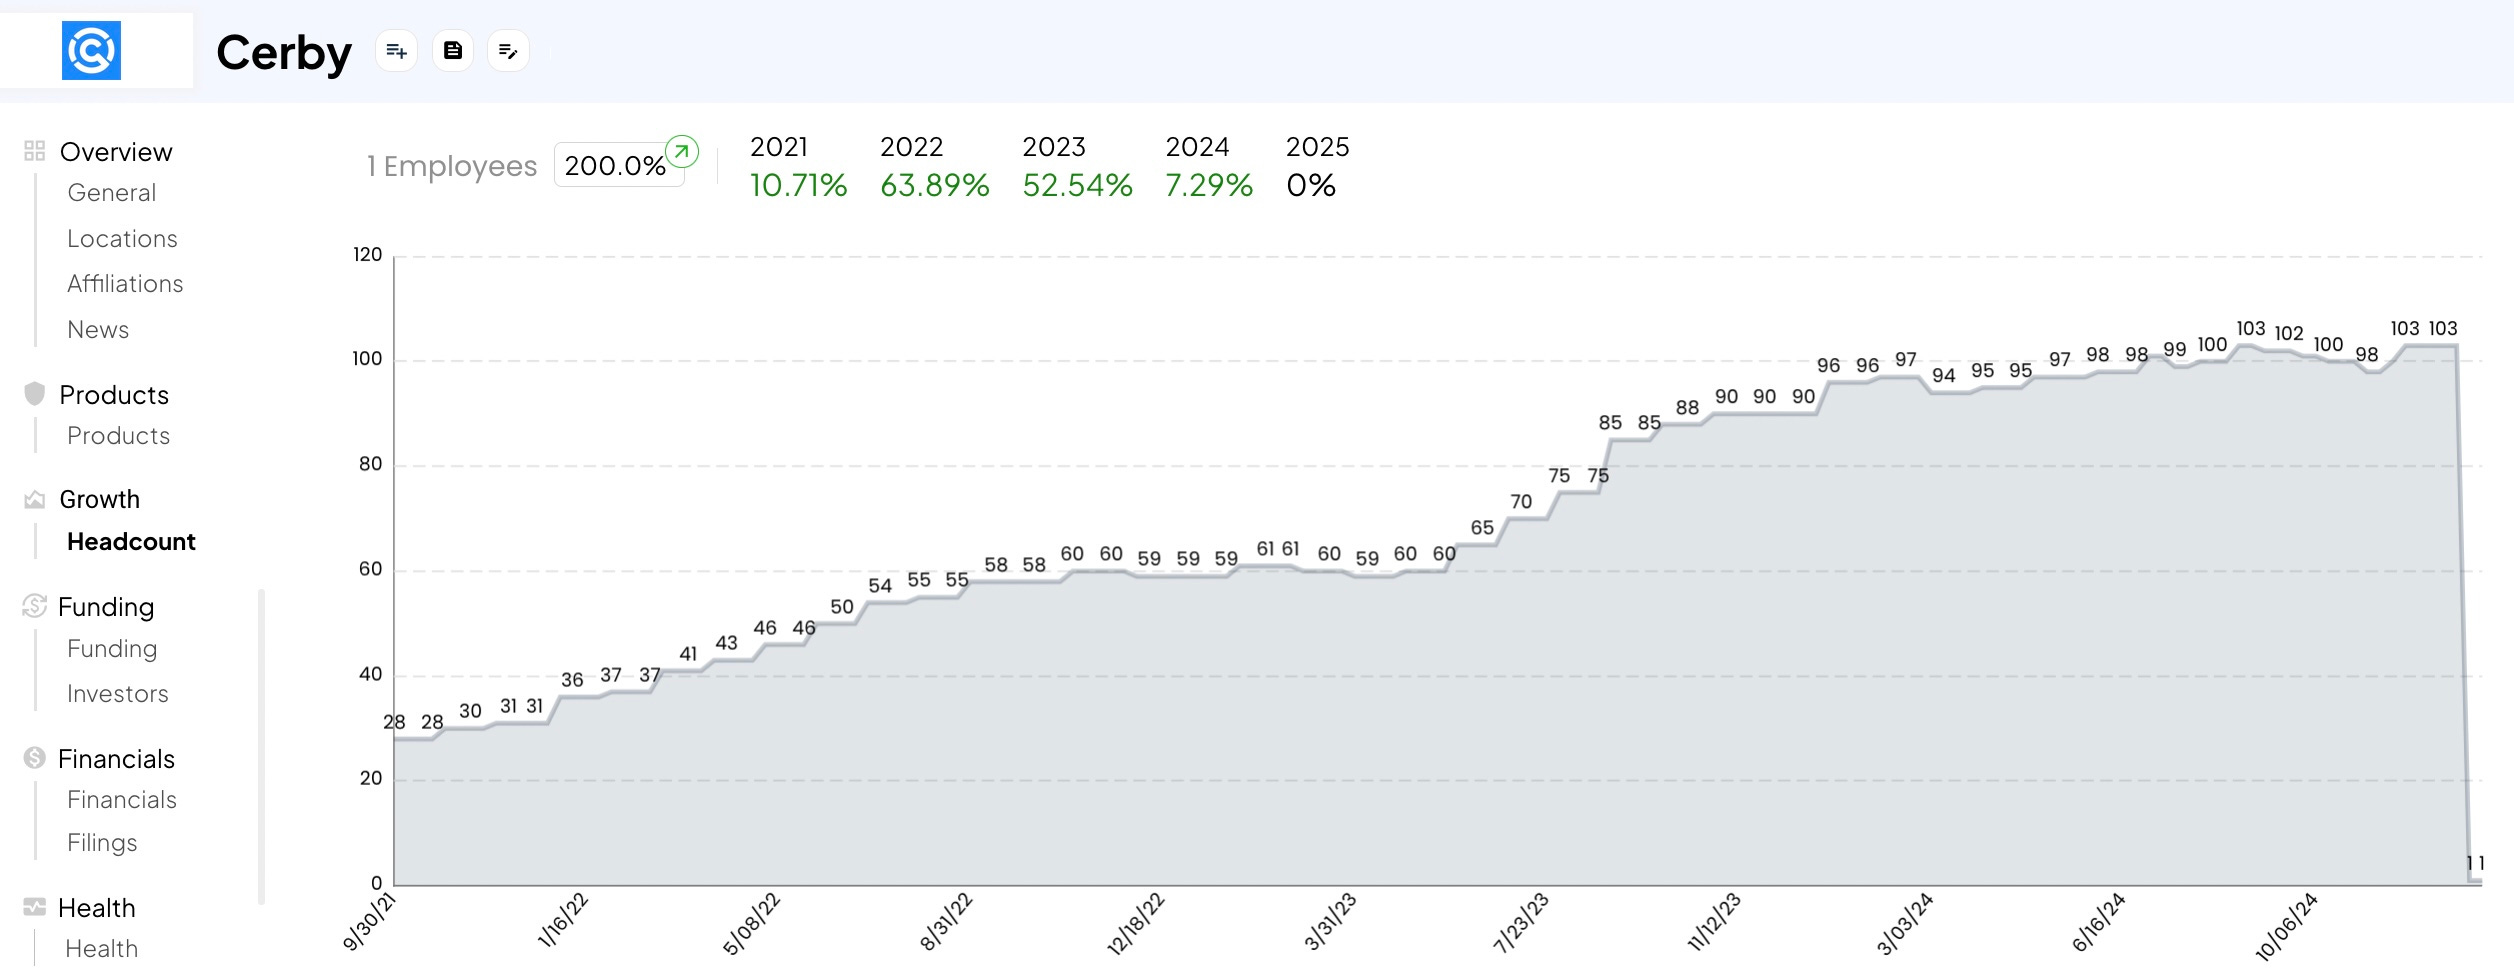Click the 2024 growth value 7.29%
The image size is (2514, 974).
1209,186
